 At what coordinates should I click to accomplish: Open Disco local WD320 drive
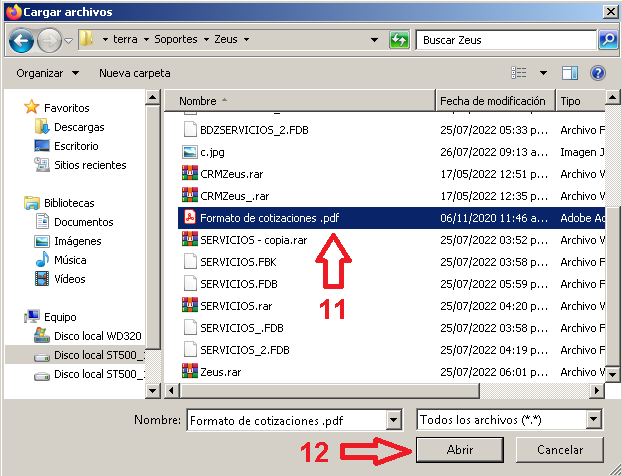coord(98,336)
